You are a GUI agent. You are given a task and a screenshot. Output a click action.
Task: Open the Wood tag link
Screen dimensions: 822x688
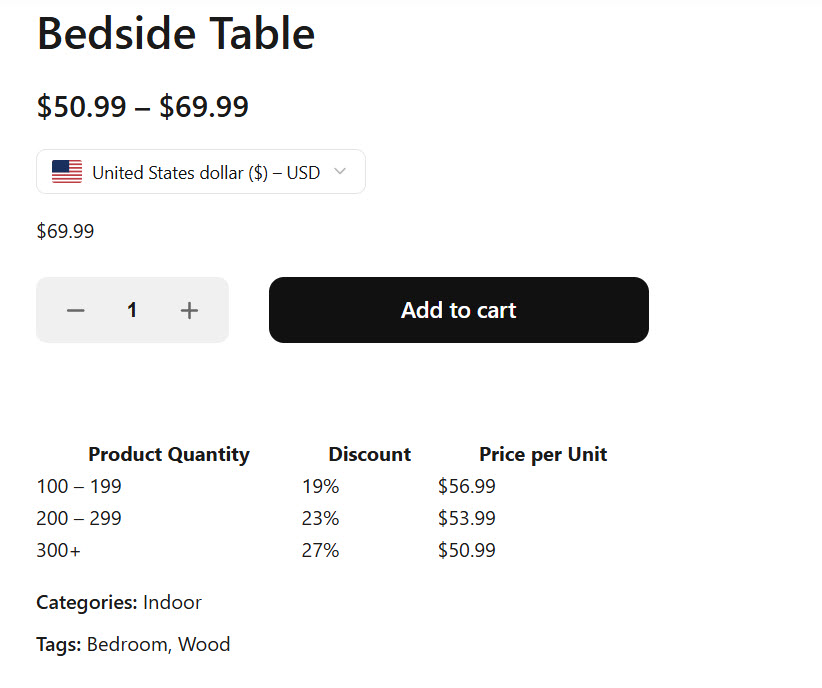[x=205, y=644]
